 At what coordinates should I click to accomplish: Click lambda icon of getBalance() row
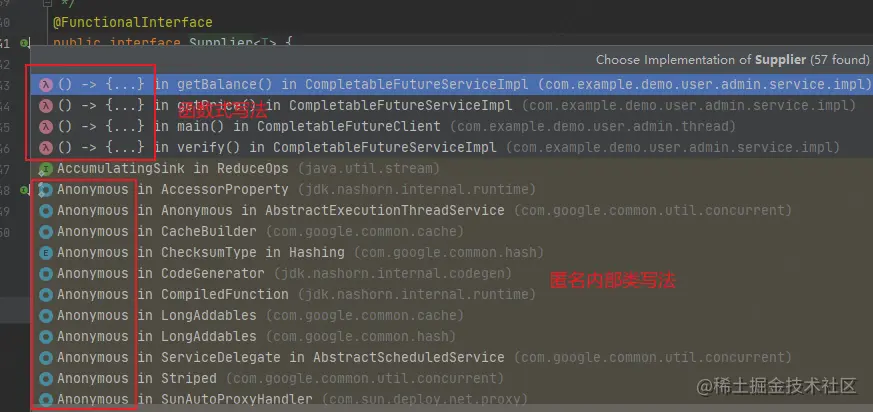(x=46, y=85)
